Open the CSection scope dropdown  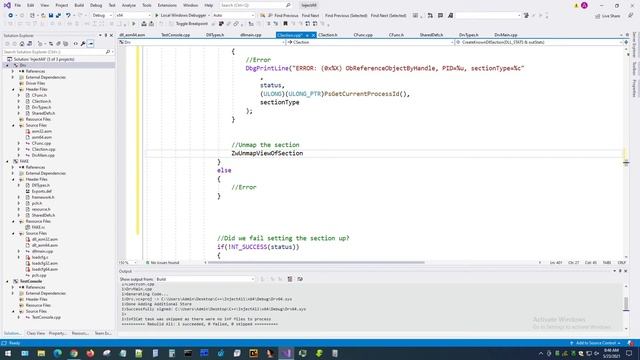click(370, 42)
